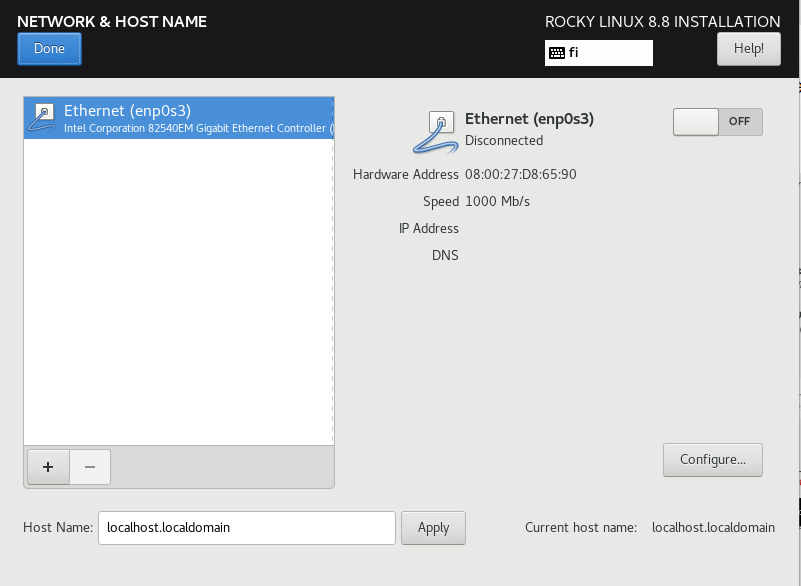This screenshot has width=801, height=586.
Task: Click the Ethernet (enp0s3) details heading
Action: tap(529, 119)
